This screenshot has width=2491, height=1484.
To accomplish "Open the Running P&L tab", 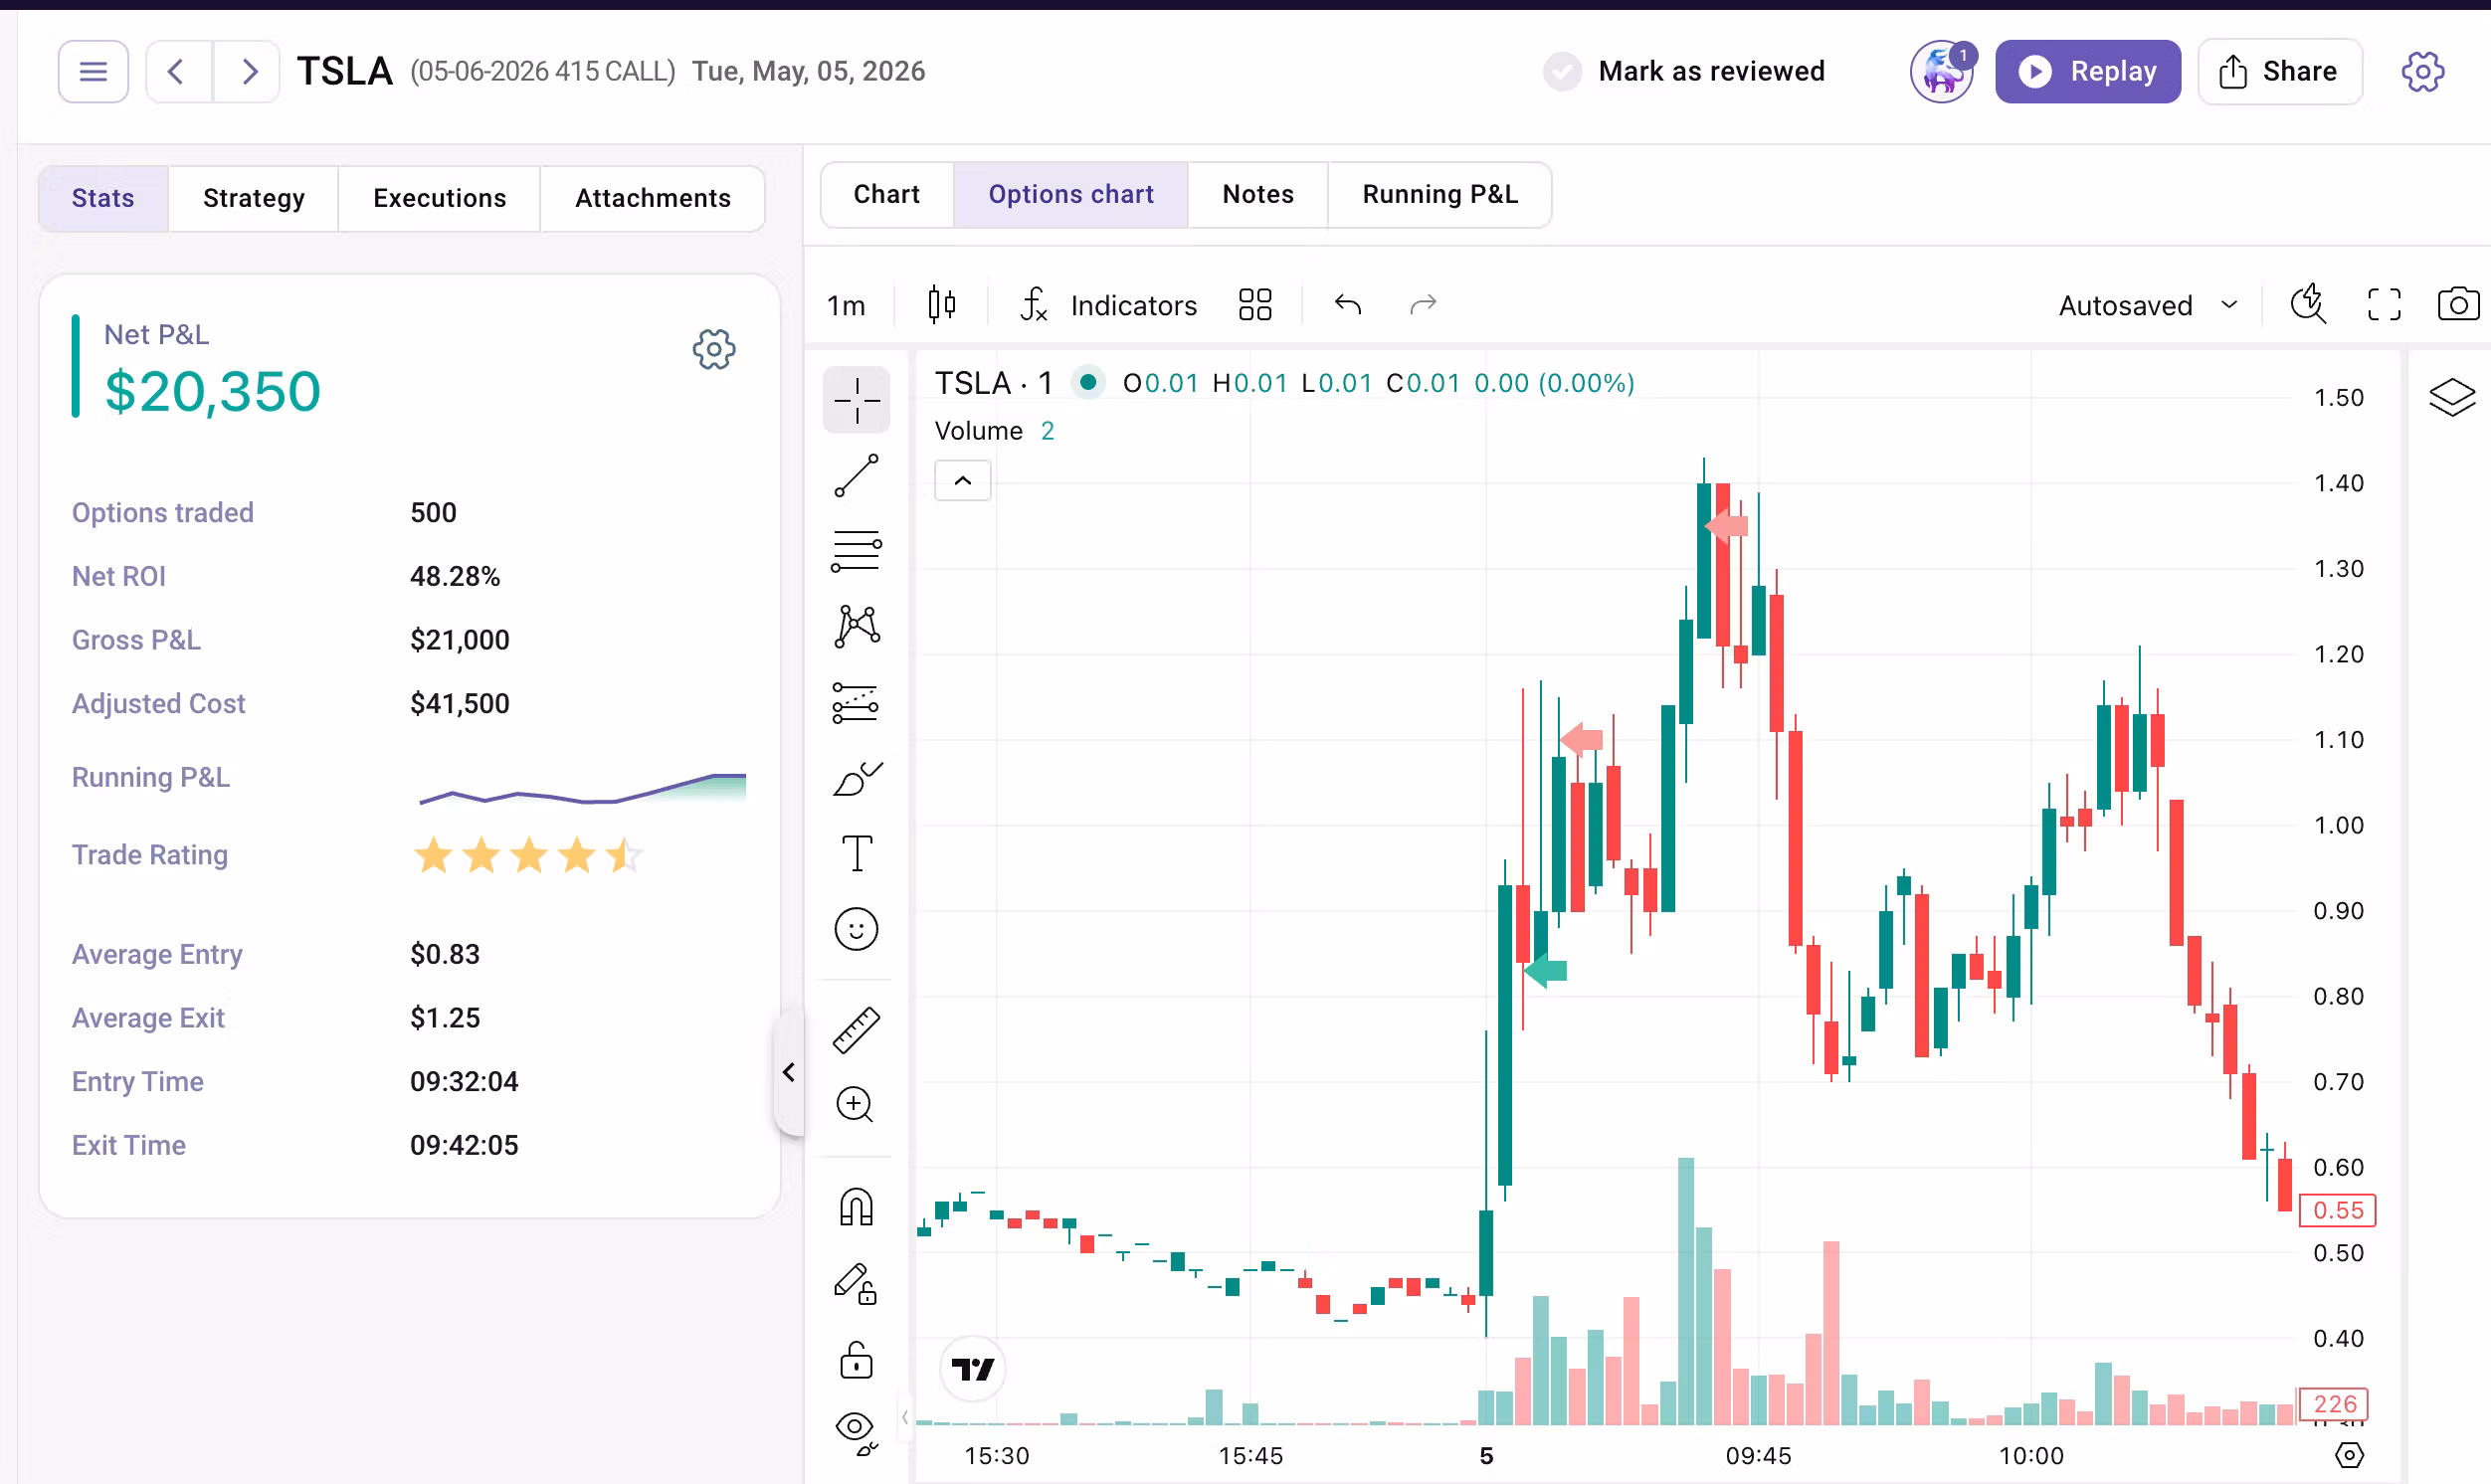I will pyautogui.click(x=1440, y=194).
